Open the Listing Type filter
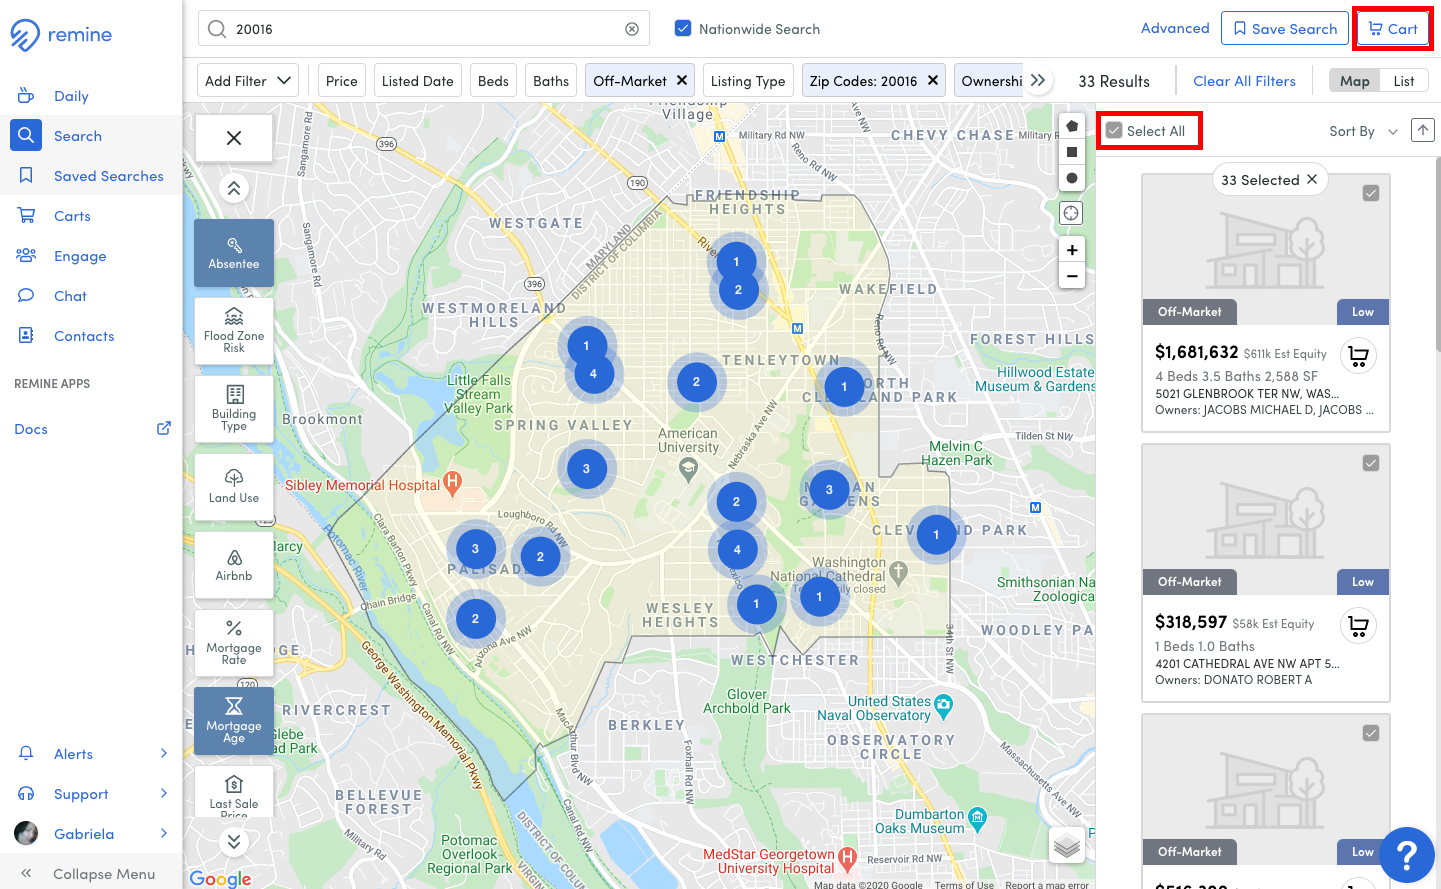This screenshot has height=889, width=1441. [x=748, y=81]
